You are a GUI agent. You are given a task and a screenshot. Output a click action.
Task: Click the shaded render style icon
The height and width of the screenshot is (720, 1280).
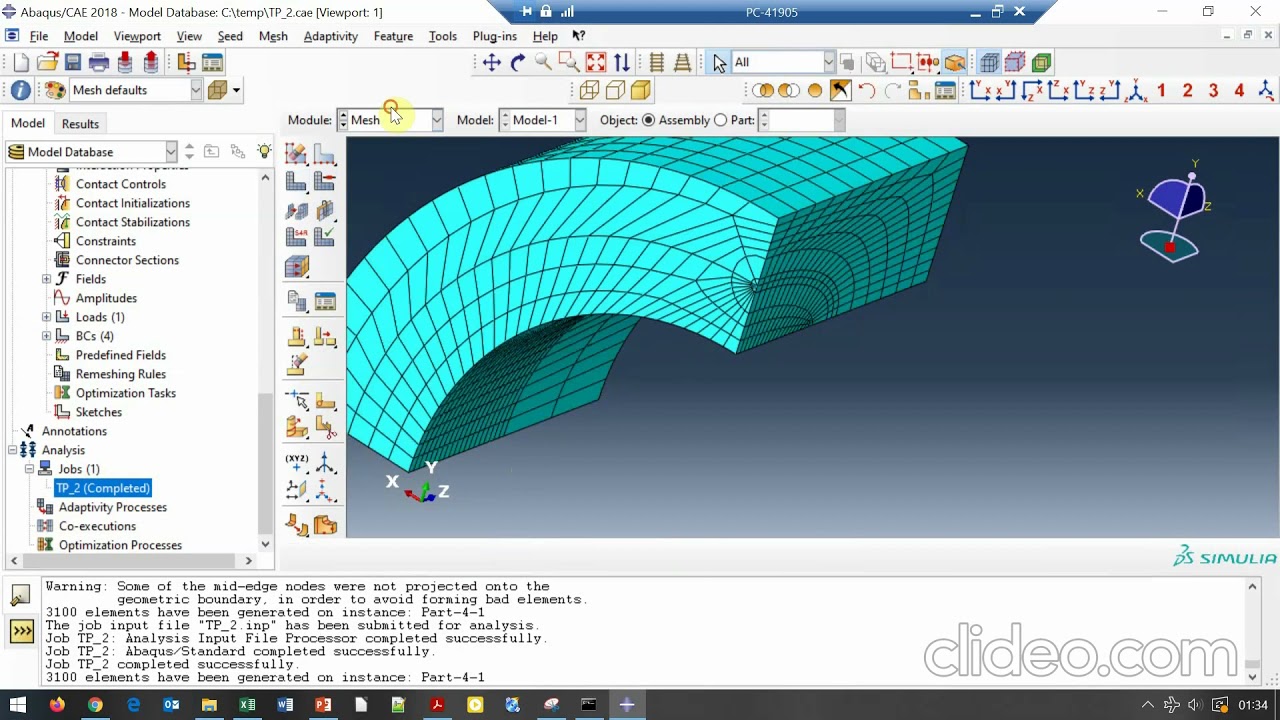click(641, 91)
